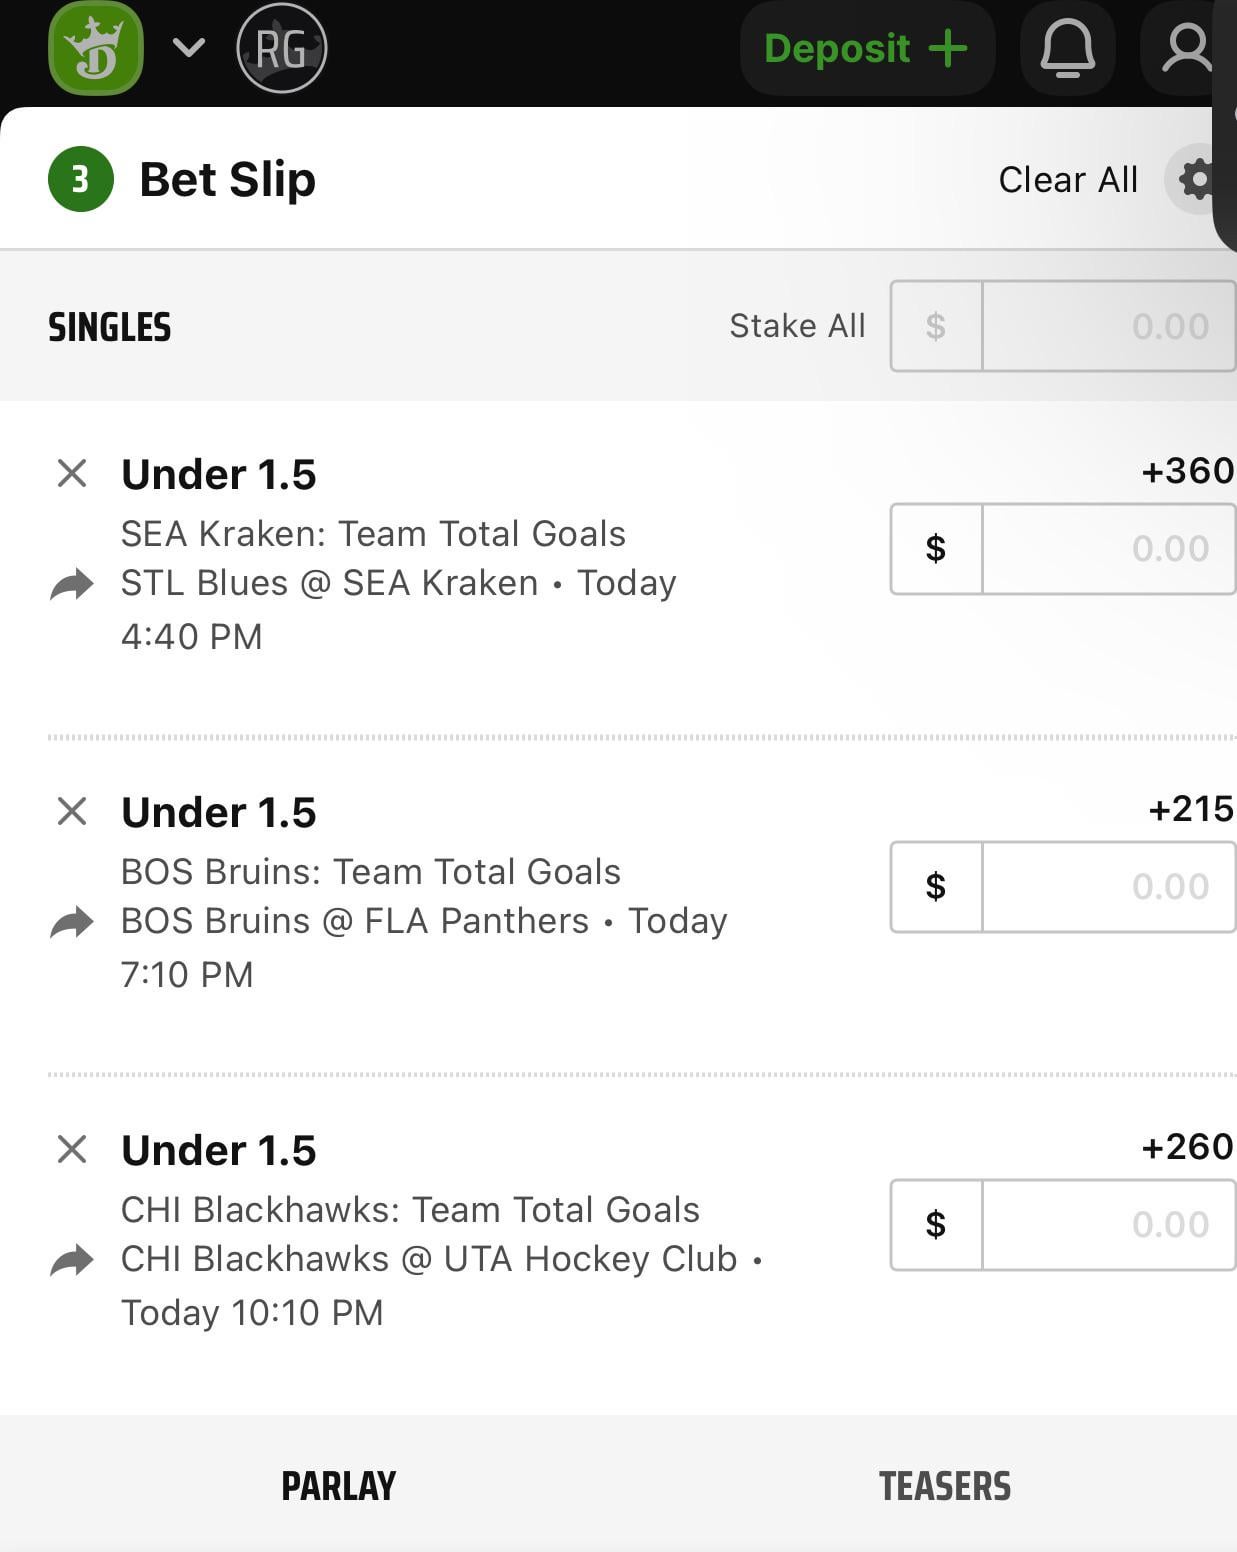The width and height of the screenshot is (1237, 1552).
Task: Share the BOS Bruins @ FLA Panthers bet
Action: 72,922
